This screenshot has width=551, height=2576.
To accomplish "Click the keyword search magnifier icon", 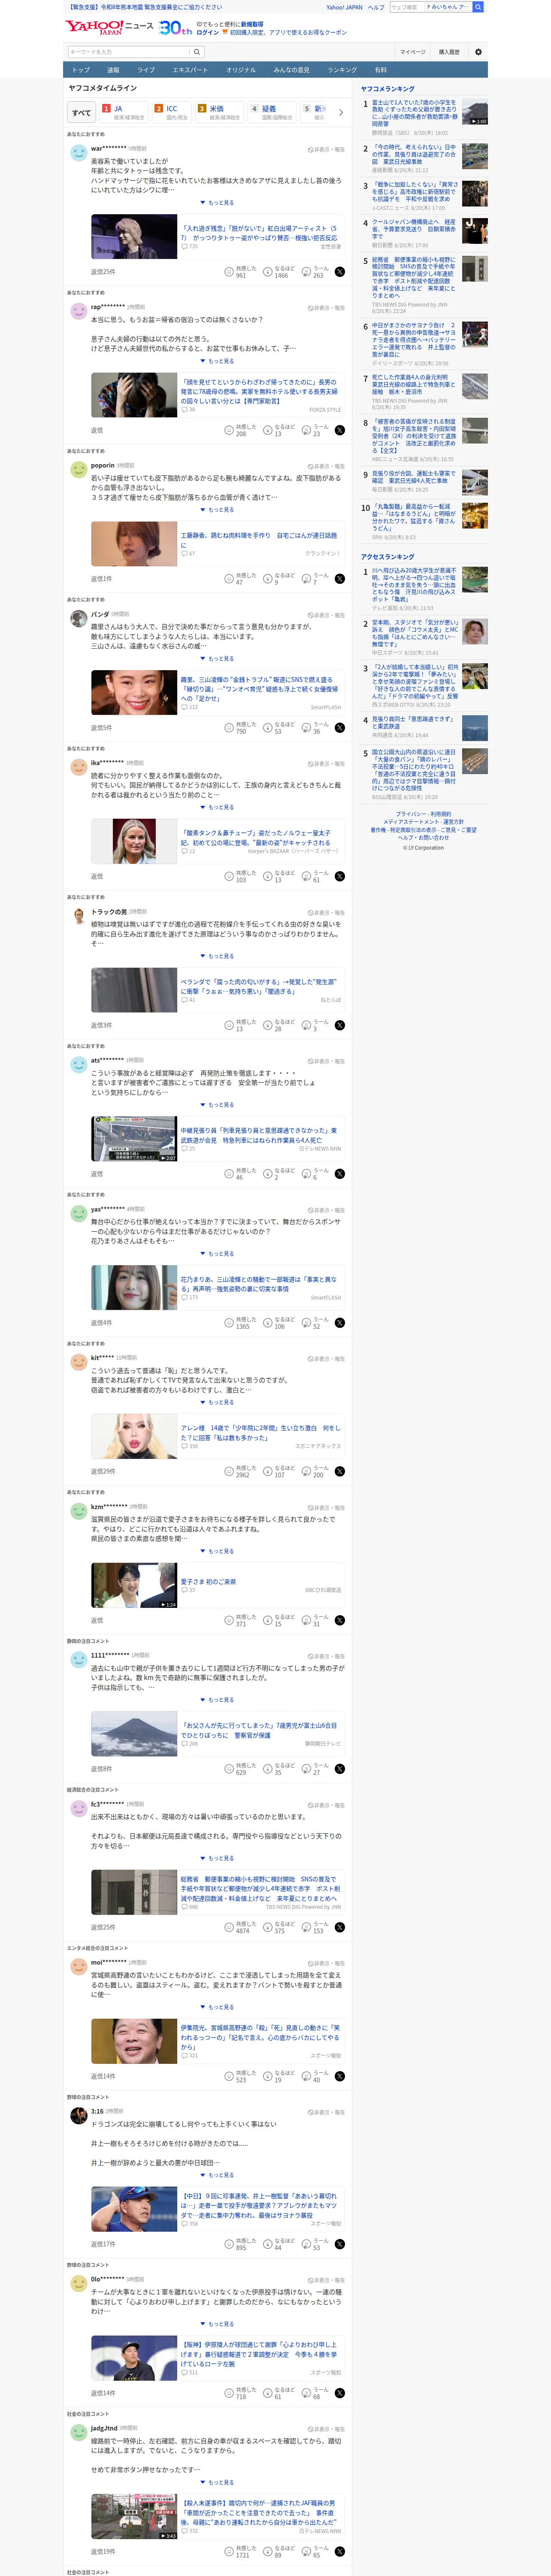I will pos(197,52).
